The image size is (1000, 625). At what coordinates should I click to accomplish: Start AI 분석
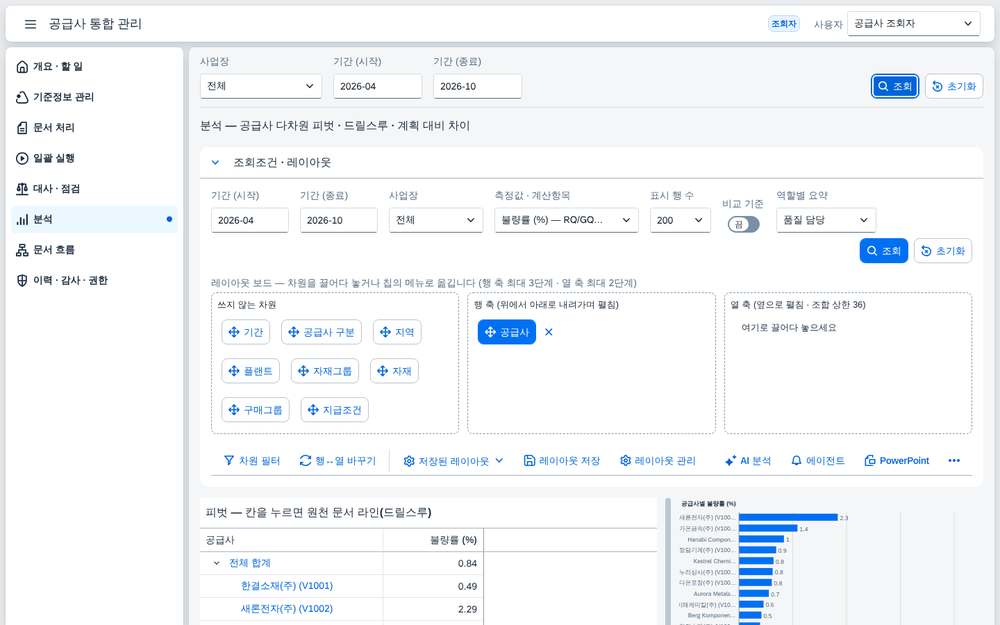[748, 460]
